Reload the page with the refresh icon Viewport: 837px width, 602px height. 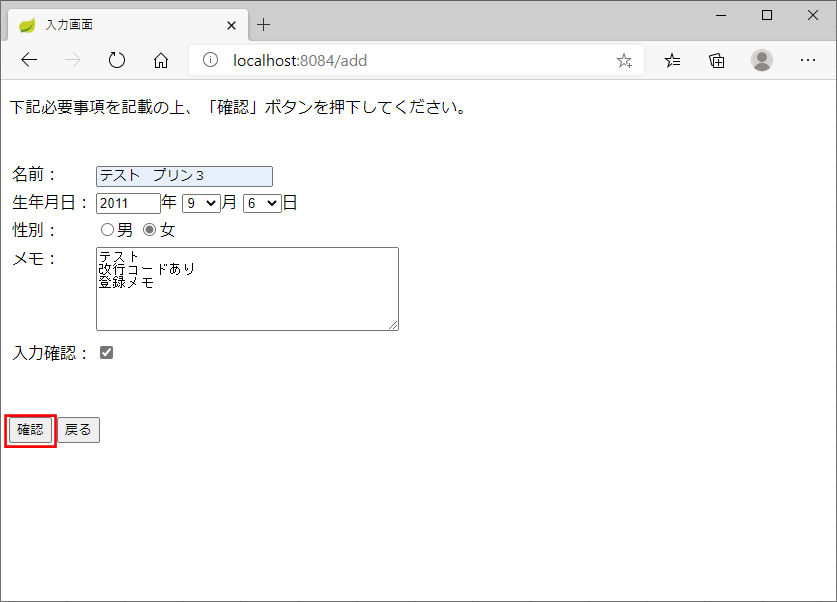point(117,60)
